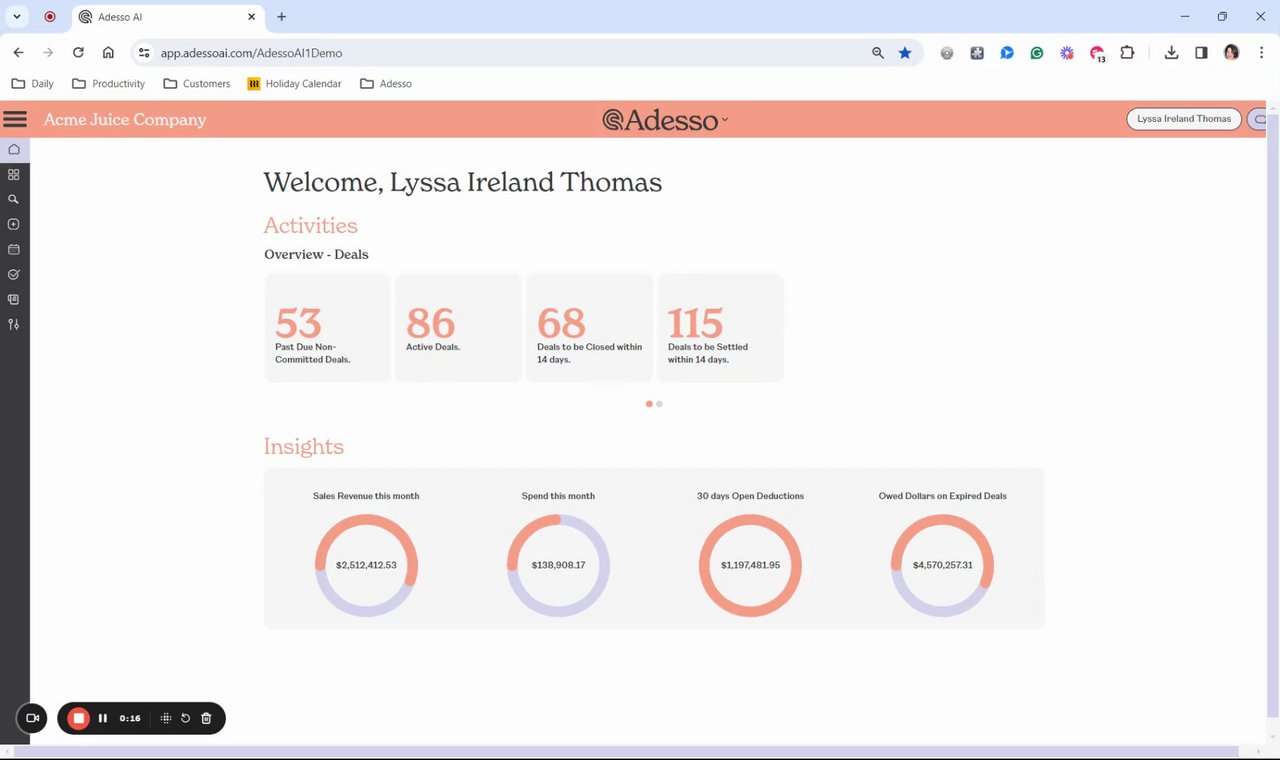Image resolution: width=1280 pixels, height=760 pixels.
Task: Toggle the Chrome side panel
Action: coord(1202,53)
